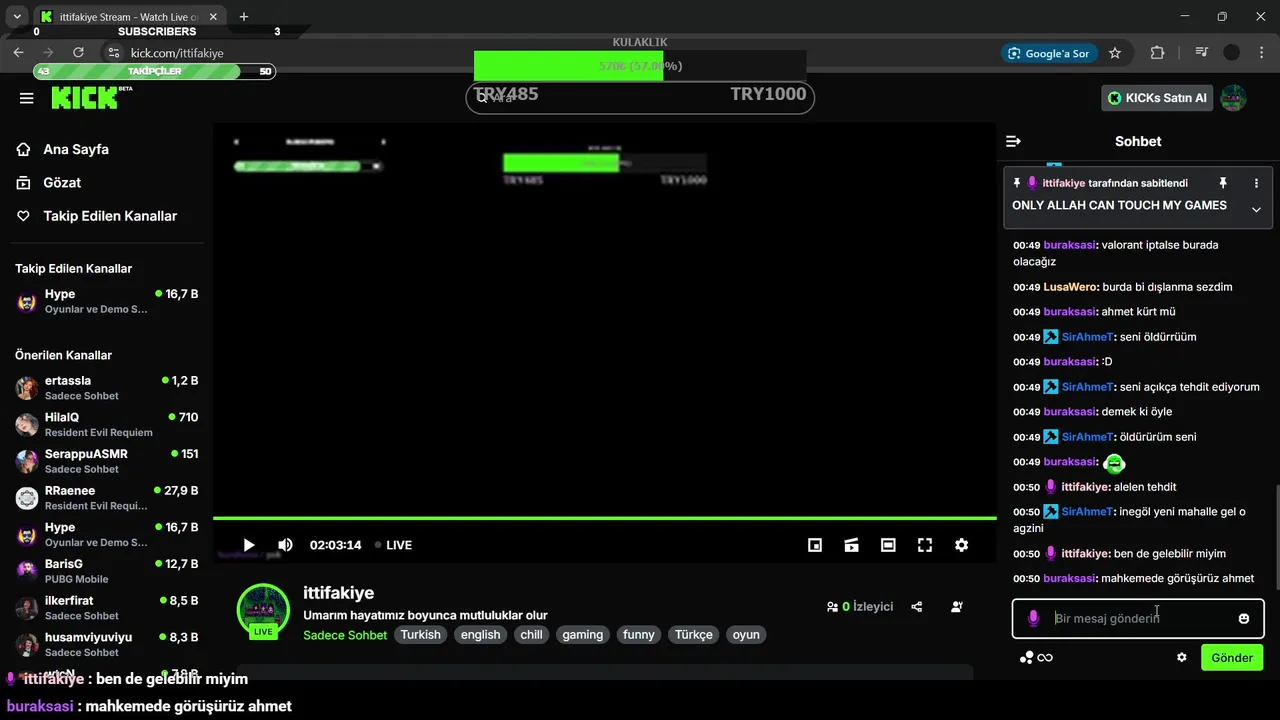The image size is (1280, 720).
Task: Click buraksasi in 'mahkemede görüşürüz ahmet' message
Action: click(x=1070, y=579)
